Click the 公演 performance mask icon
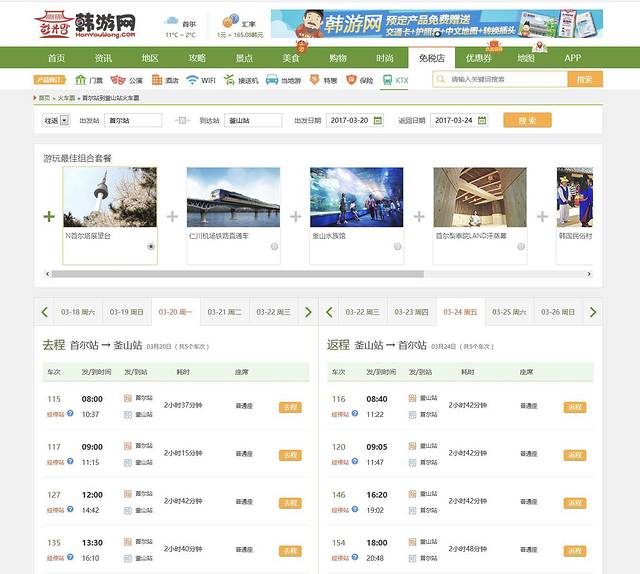This screenshot has height=574, width=640. click(118, 80)
